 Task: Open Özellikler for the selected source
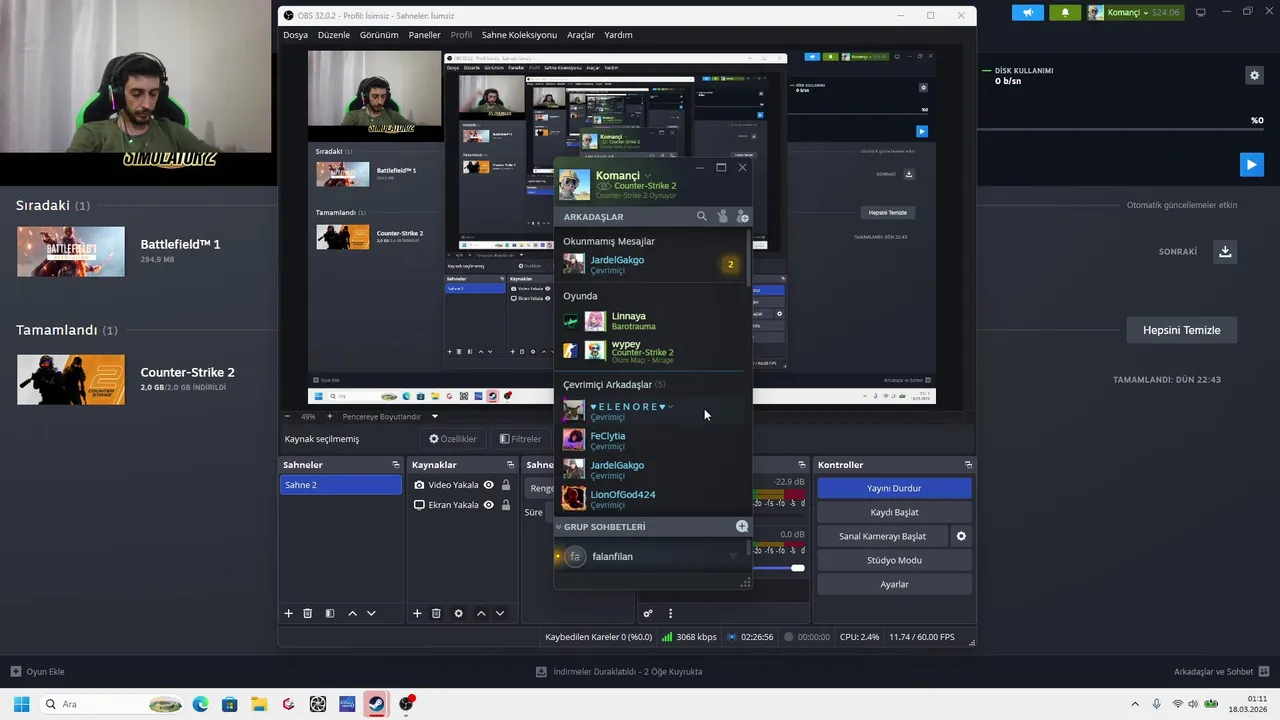(x=453, y=439)
